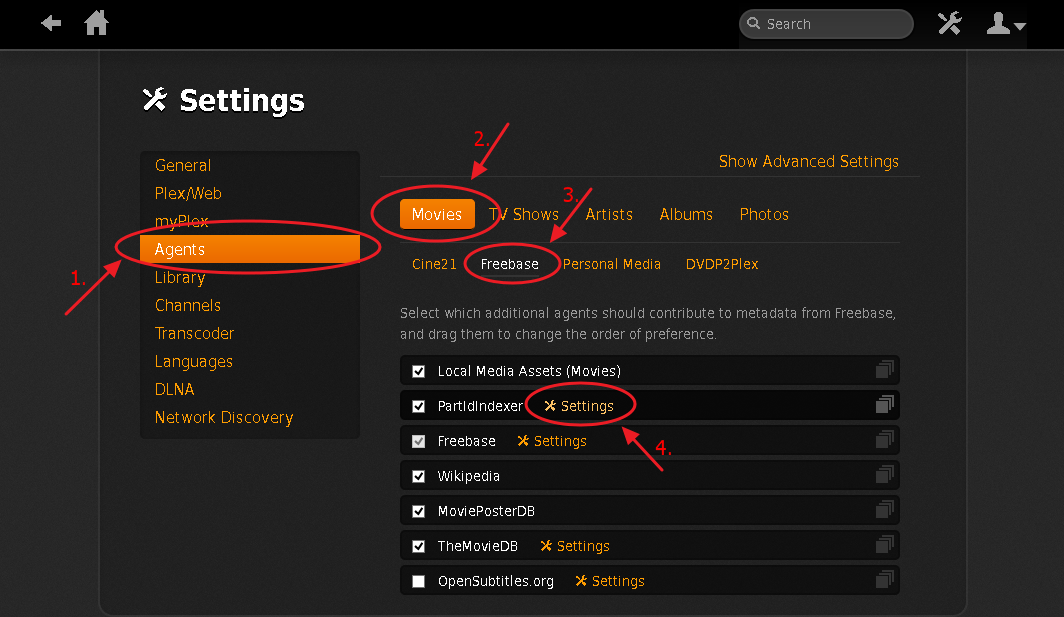Switch to the TV Shows tab
1064x617 pixels.
coord(523,214)
